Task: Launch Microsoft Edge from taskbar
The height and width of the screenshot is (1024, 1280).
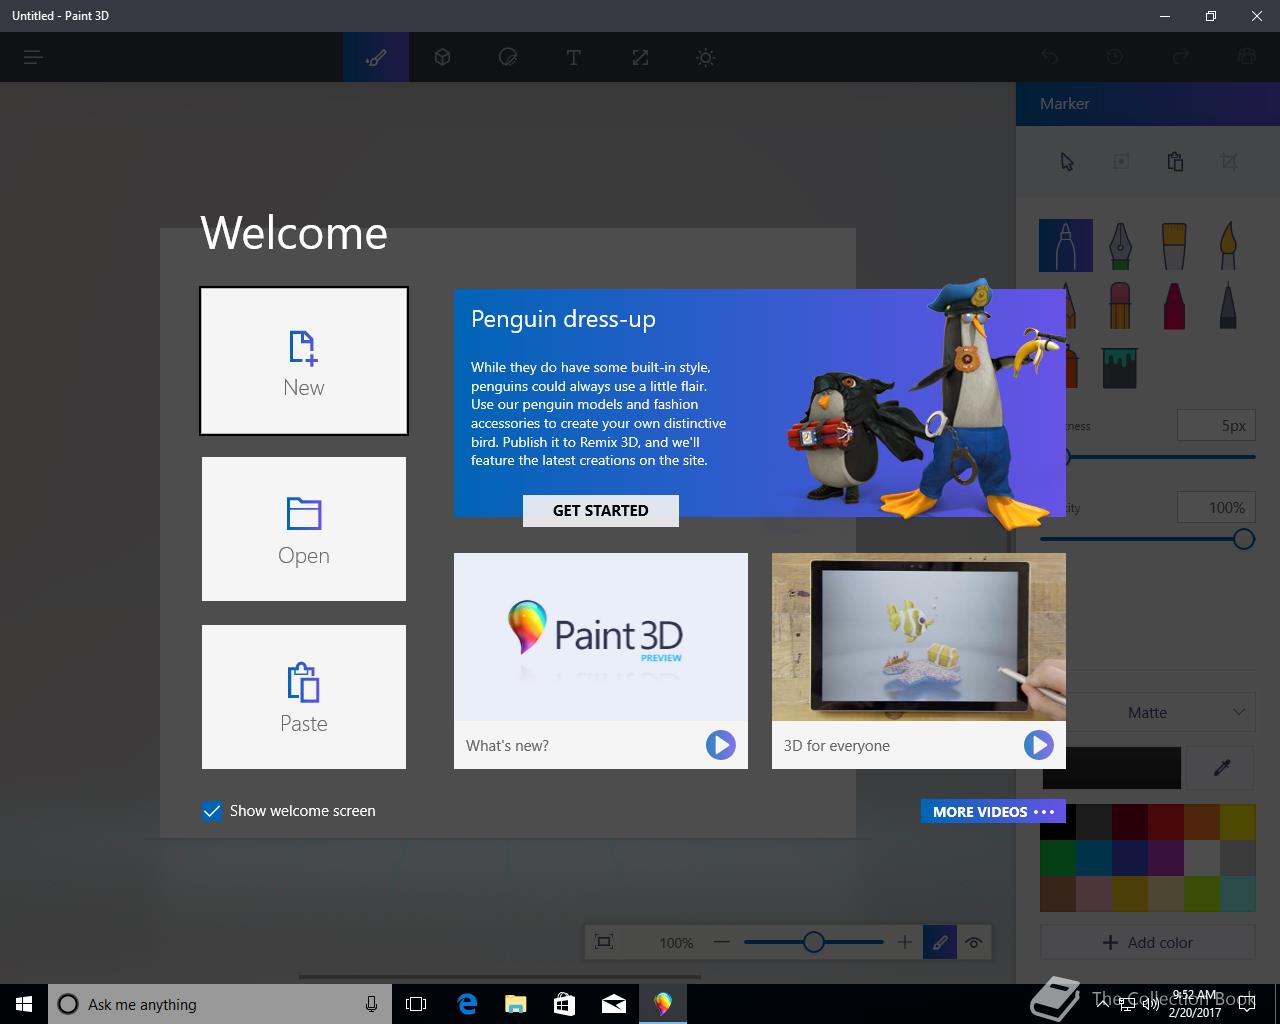Action: click(x=466, y=1004)
